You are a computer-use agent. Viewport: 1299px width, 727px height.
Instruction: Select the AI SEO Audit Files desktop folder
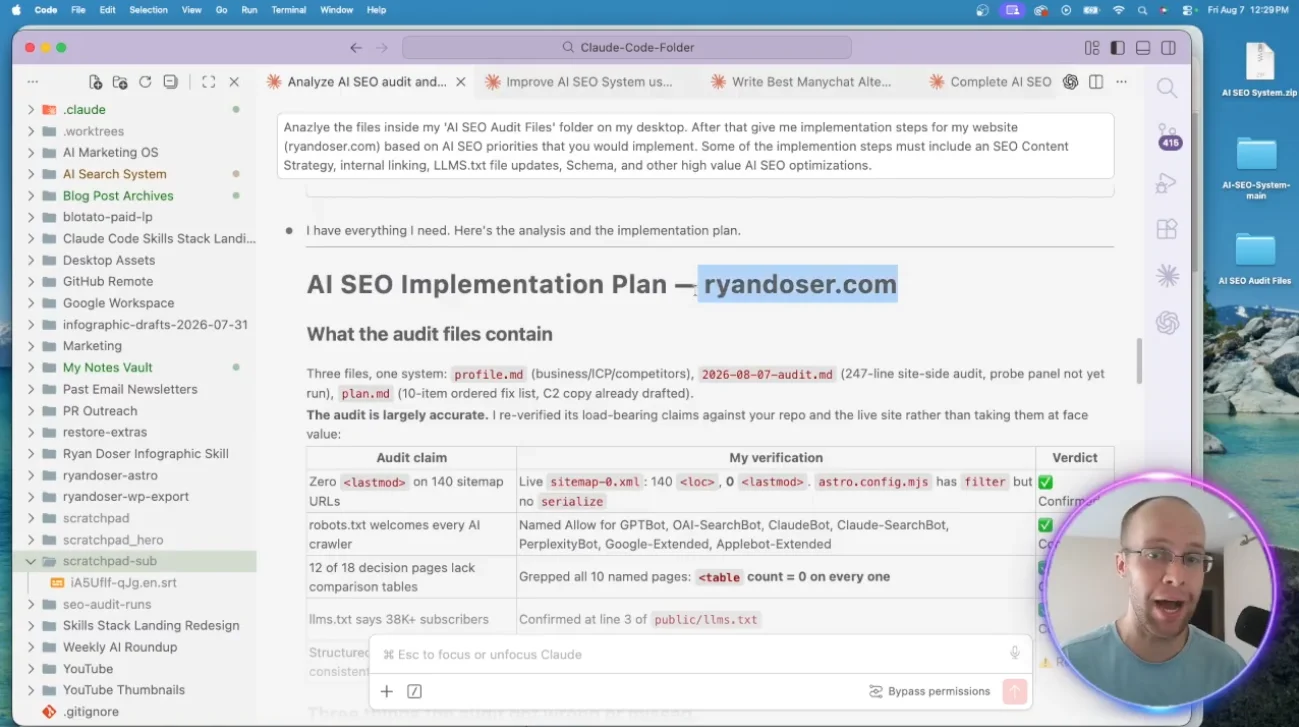[x=1256, y=258]
